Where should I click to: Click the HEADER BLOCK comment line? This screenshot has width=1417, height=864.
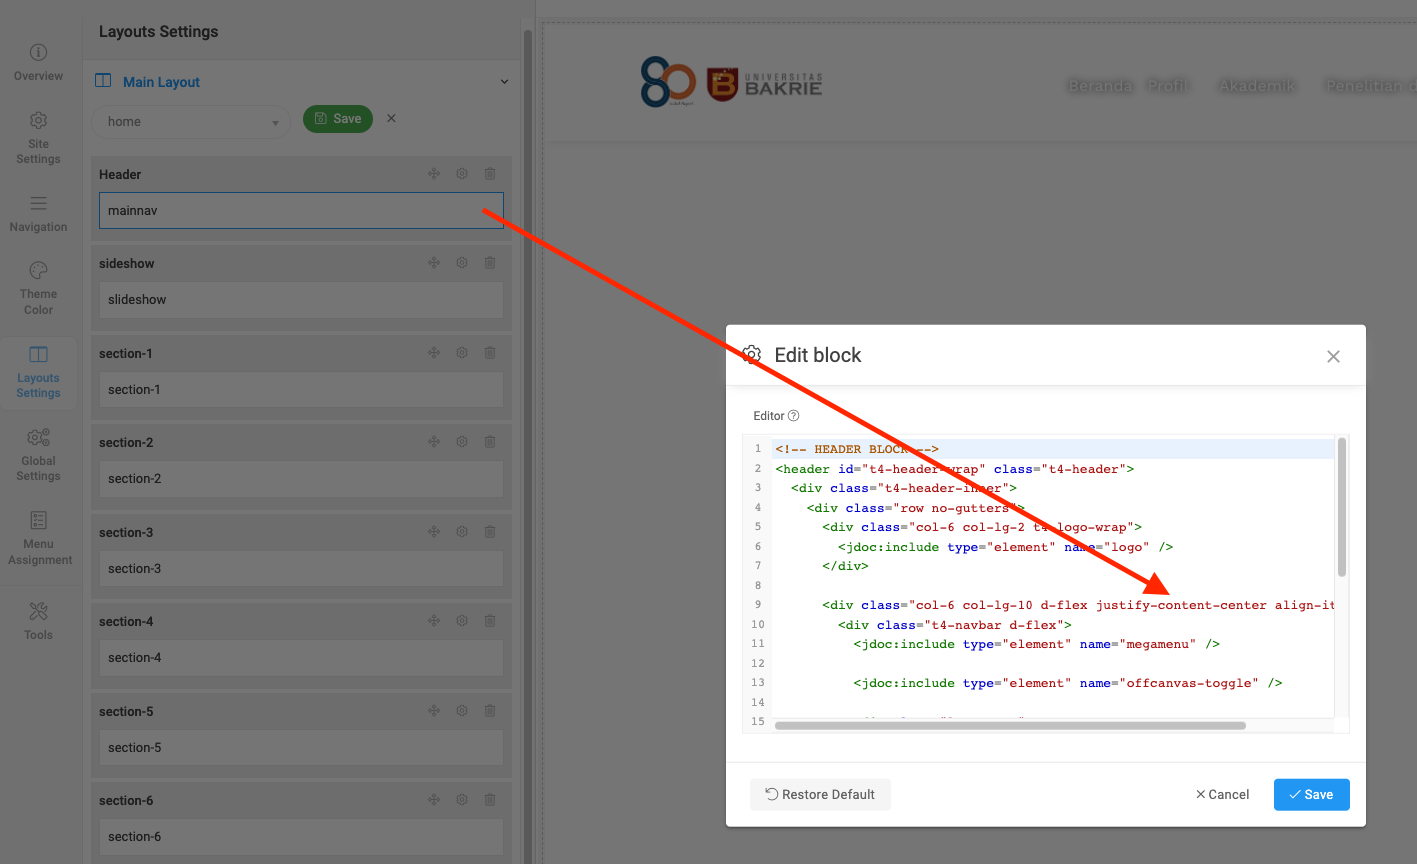[857, 450]
